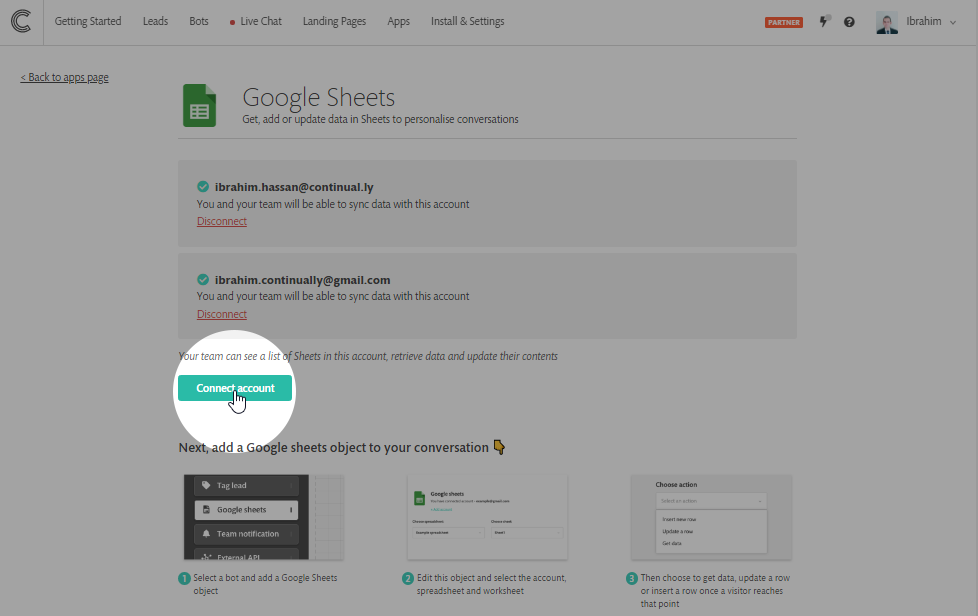Screen dimensions: 978x616
Task: Click 'Edit this object and select' step caption
Action: (491, 584)
